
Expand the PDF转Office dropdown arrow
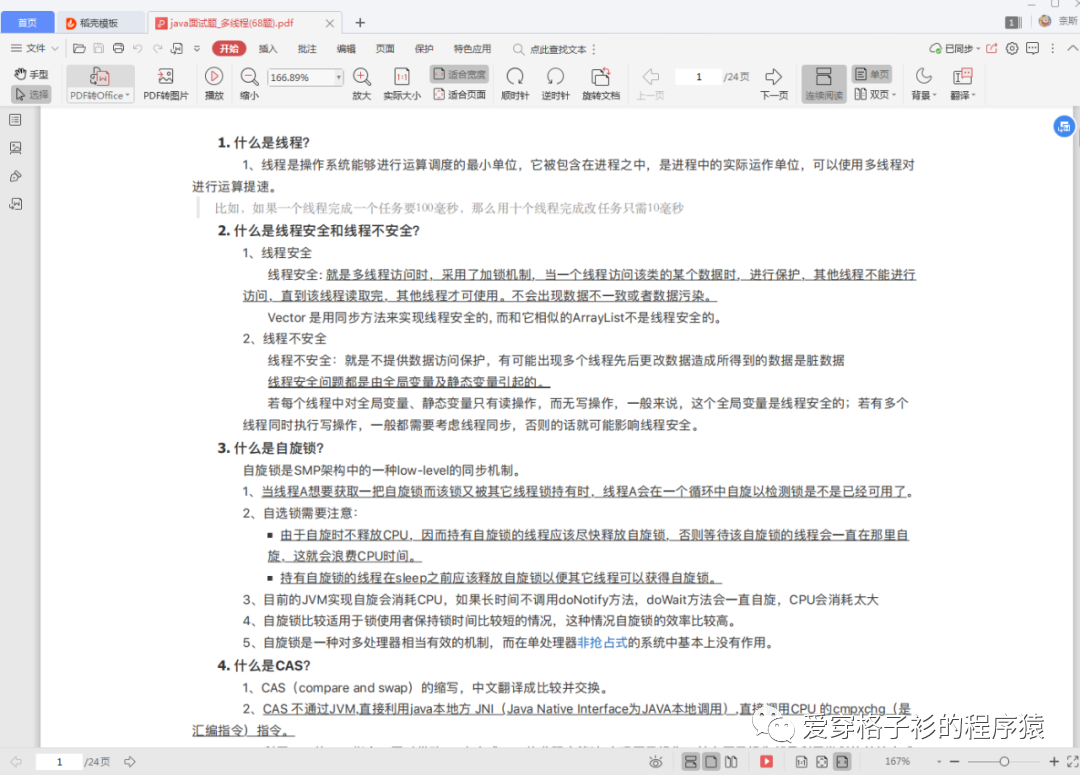[127, 95]
